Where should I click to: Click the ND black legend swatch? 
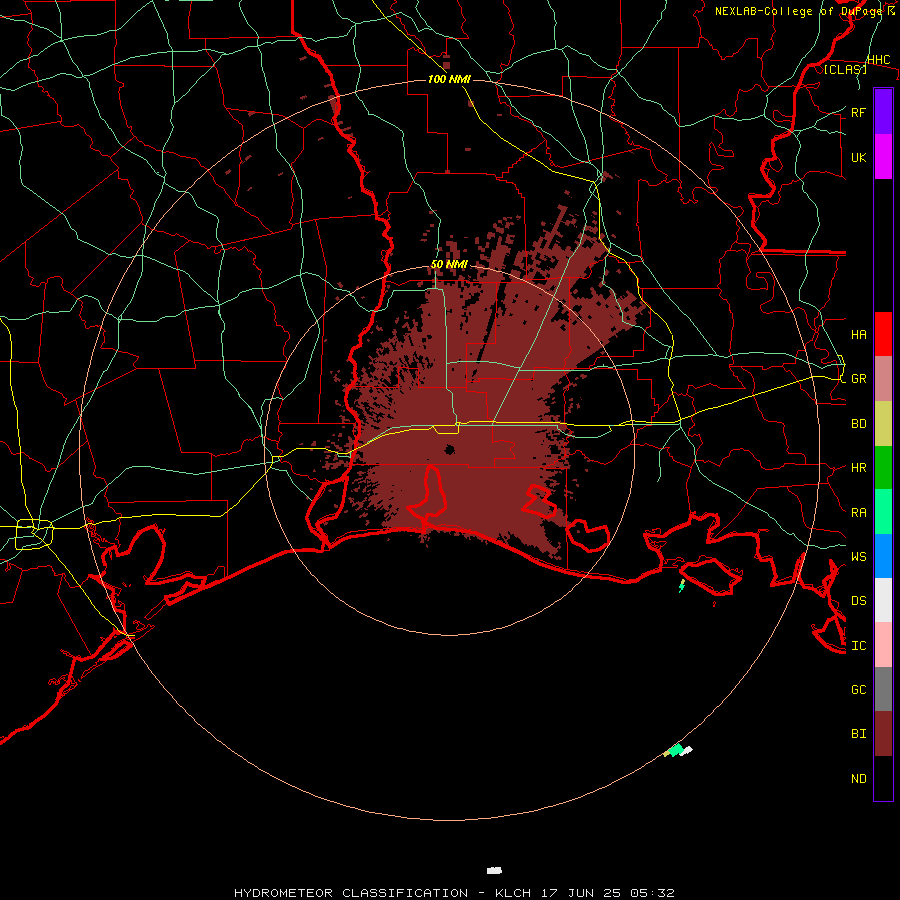pos(883,778)
